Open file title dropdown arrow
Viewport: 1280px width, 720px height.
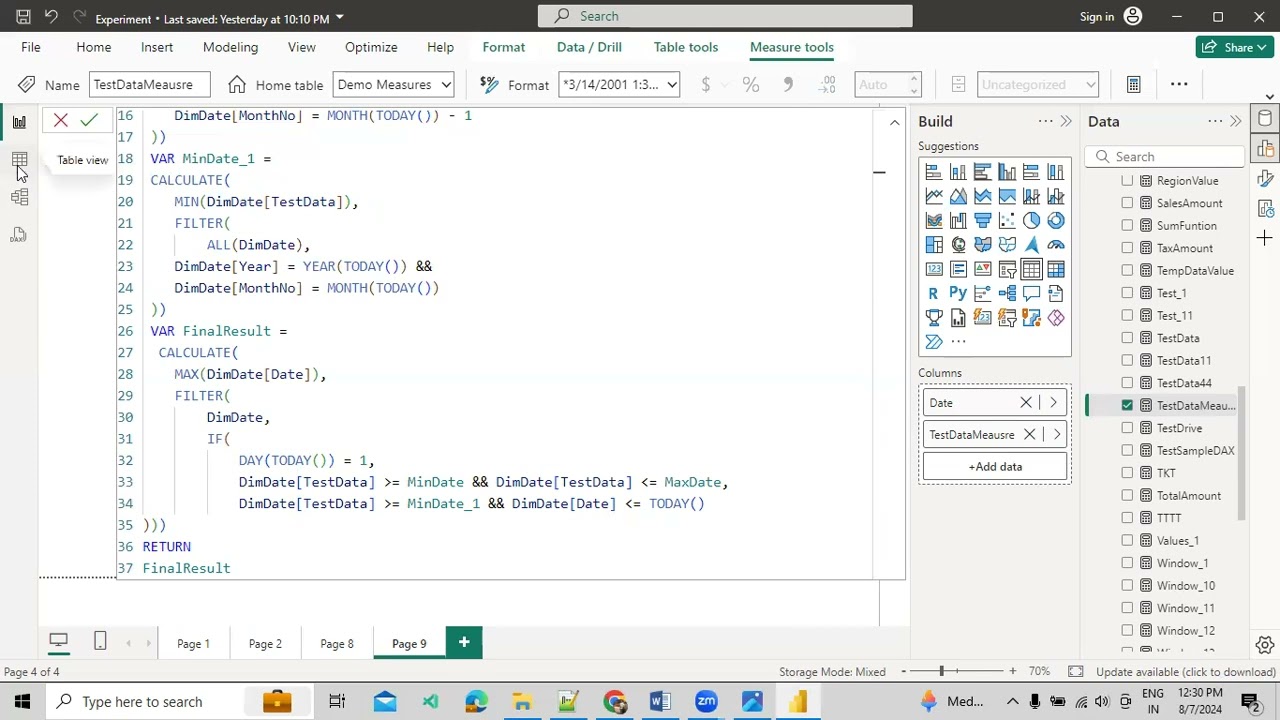tap(340, 18)
